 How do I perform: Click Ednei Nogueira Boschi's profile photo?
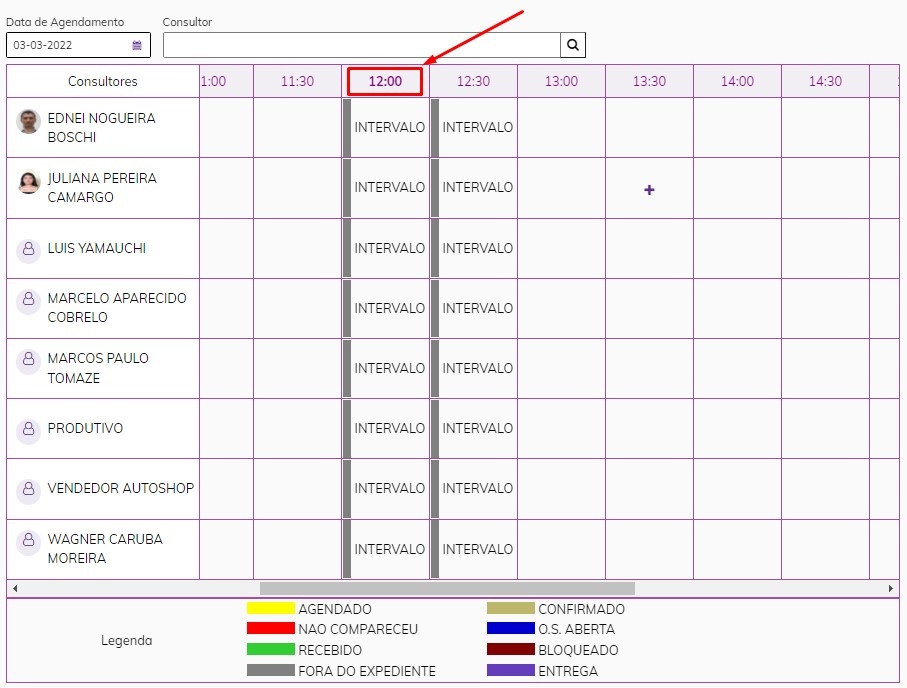point(28,122)
